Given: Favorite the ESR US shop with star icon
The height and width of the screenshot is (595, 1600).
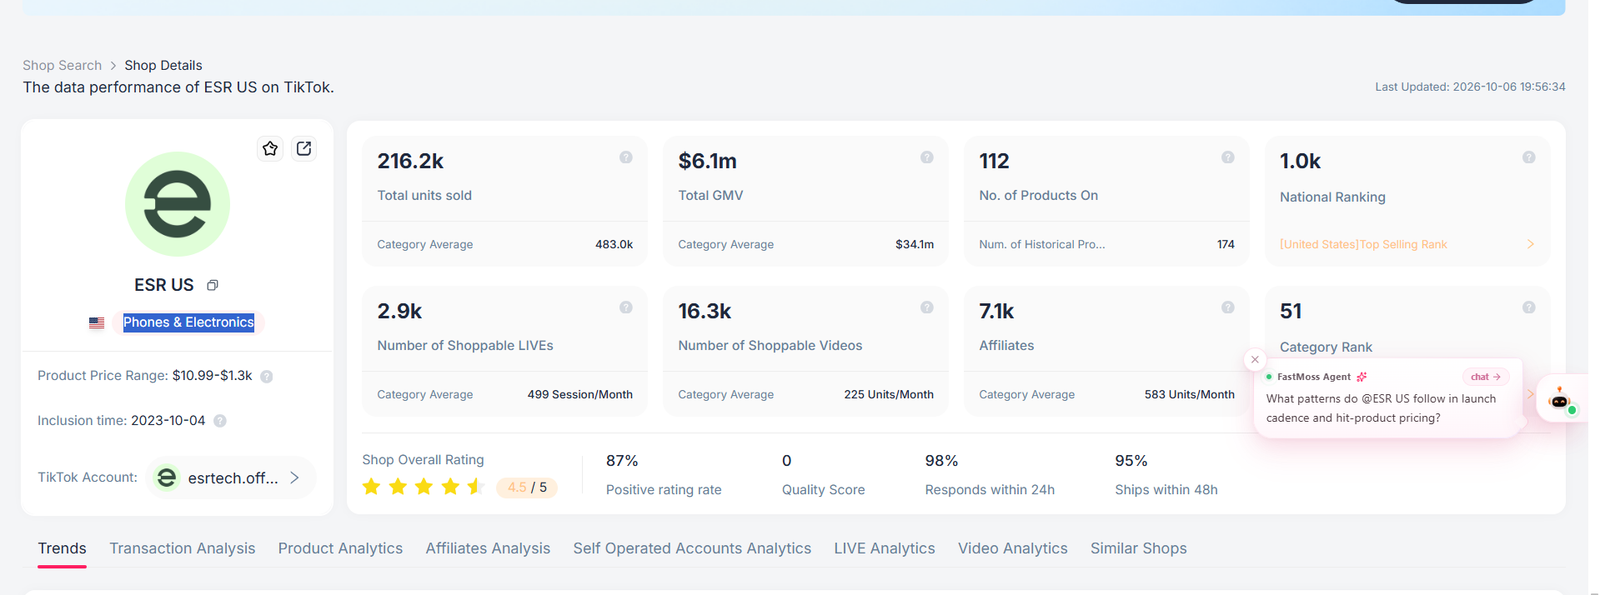Looking at the screenshot, I should 270,148.
